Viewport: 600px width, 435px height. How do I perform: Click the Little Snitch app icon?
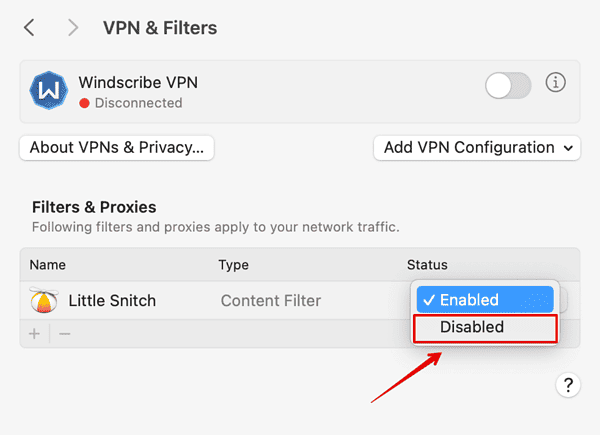(44, 300)
